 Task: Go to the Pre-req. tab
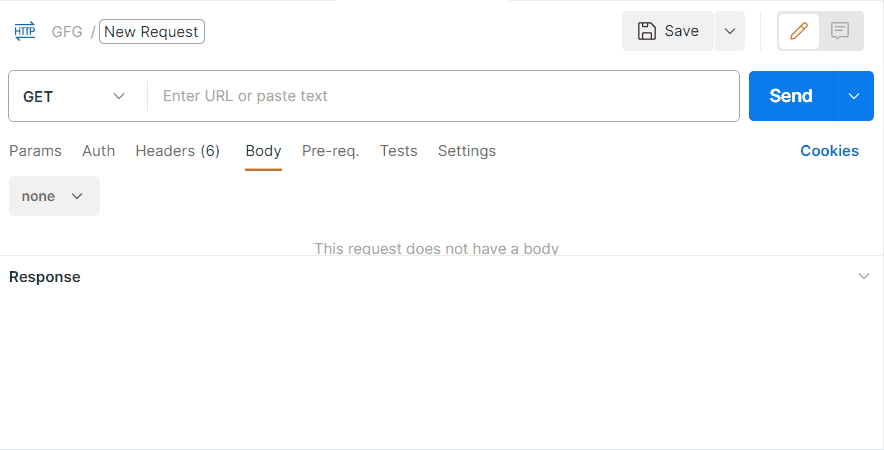coord(330,151)
